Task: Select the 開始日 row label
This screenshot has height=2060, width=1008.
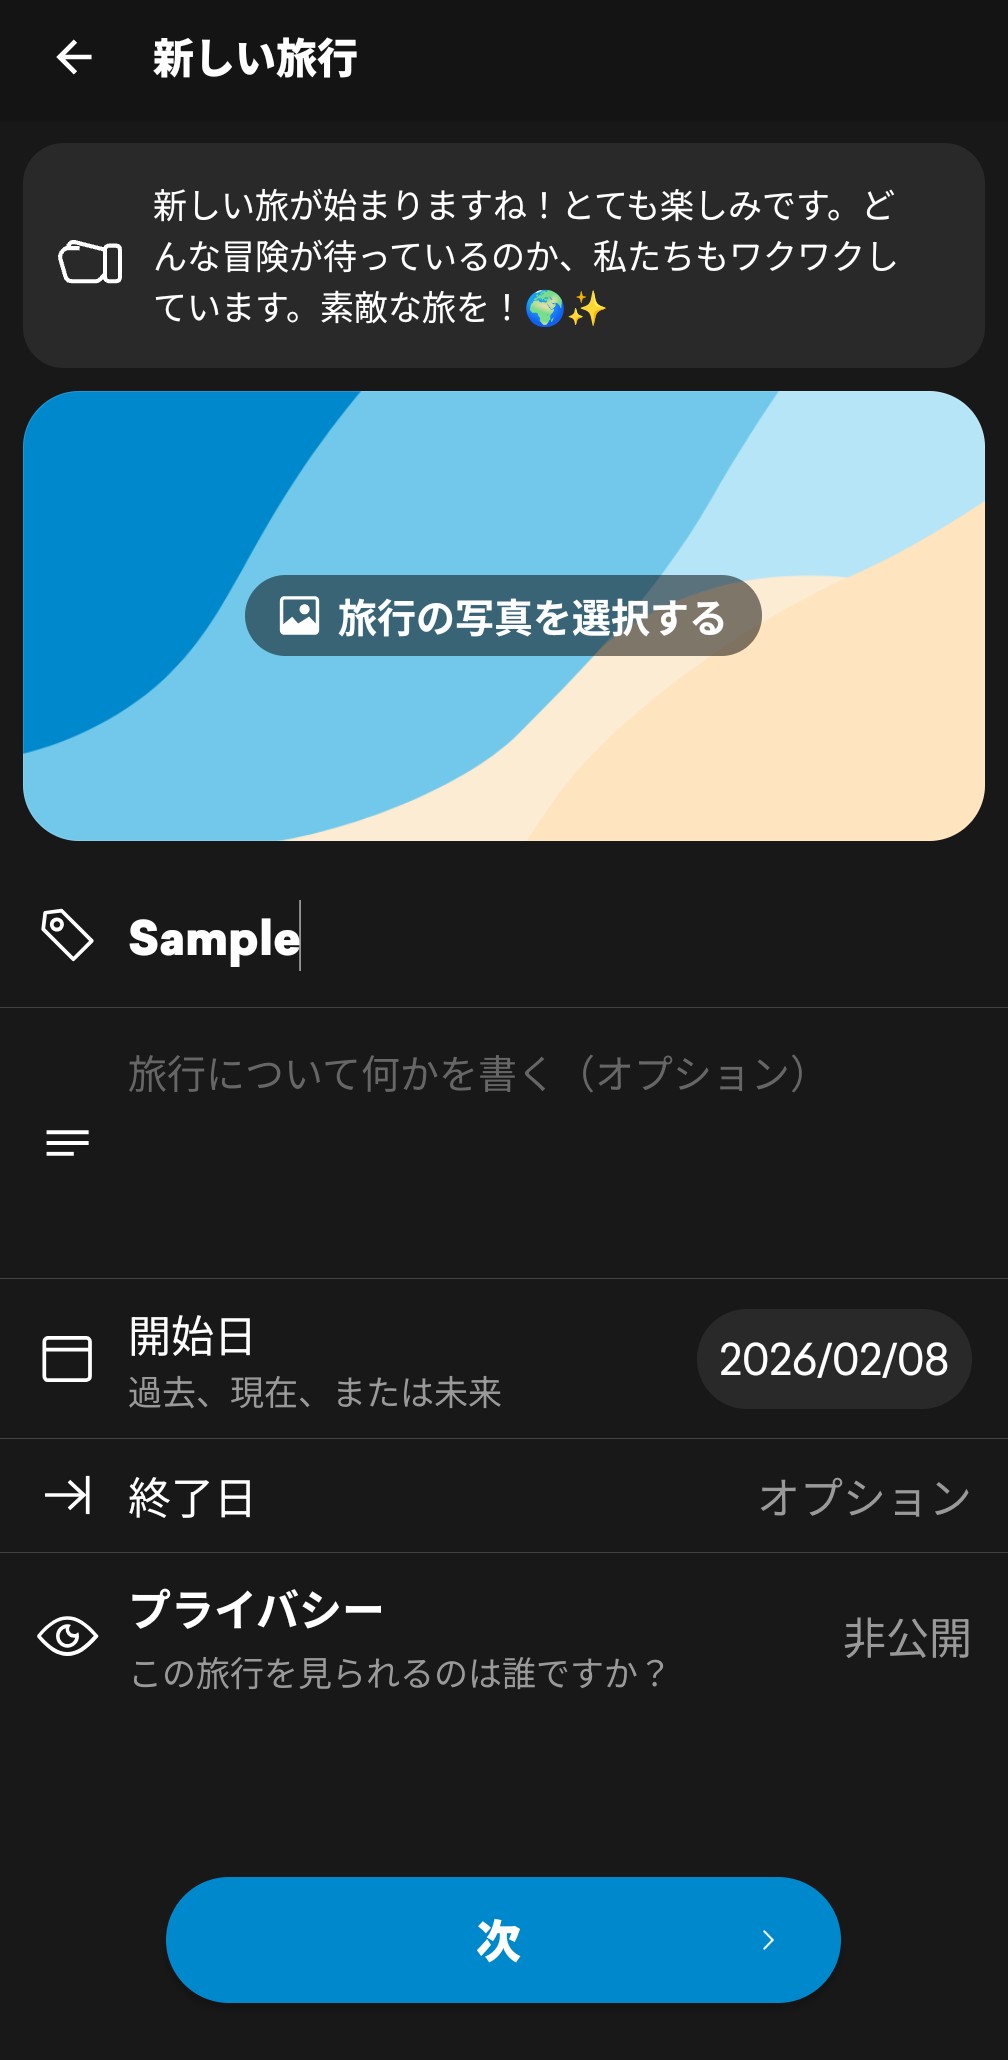Action: (192, 1336)
